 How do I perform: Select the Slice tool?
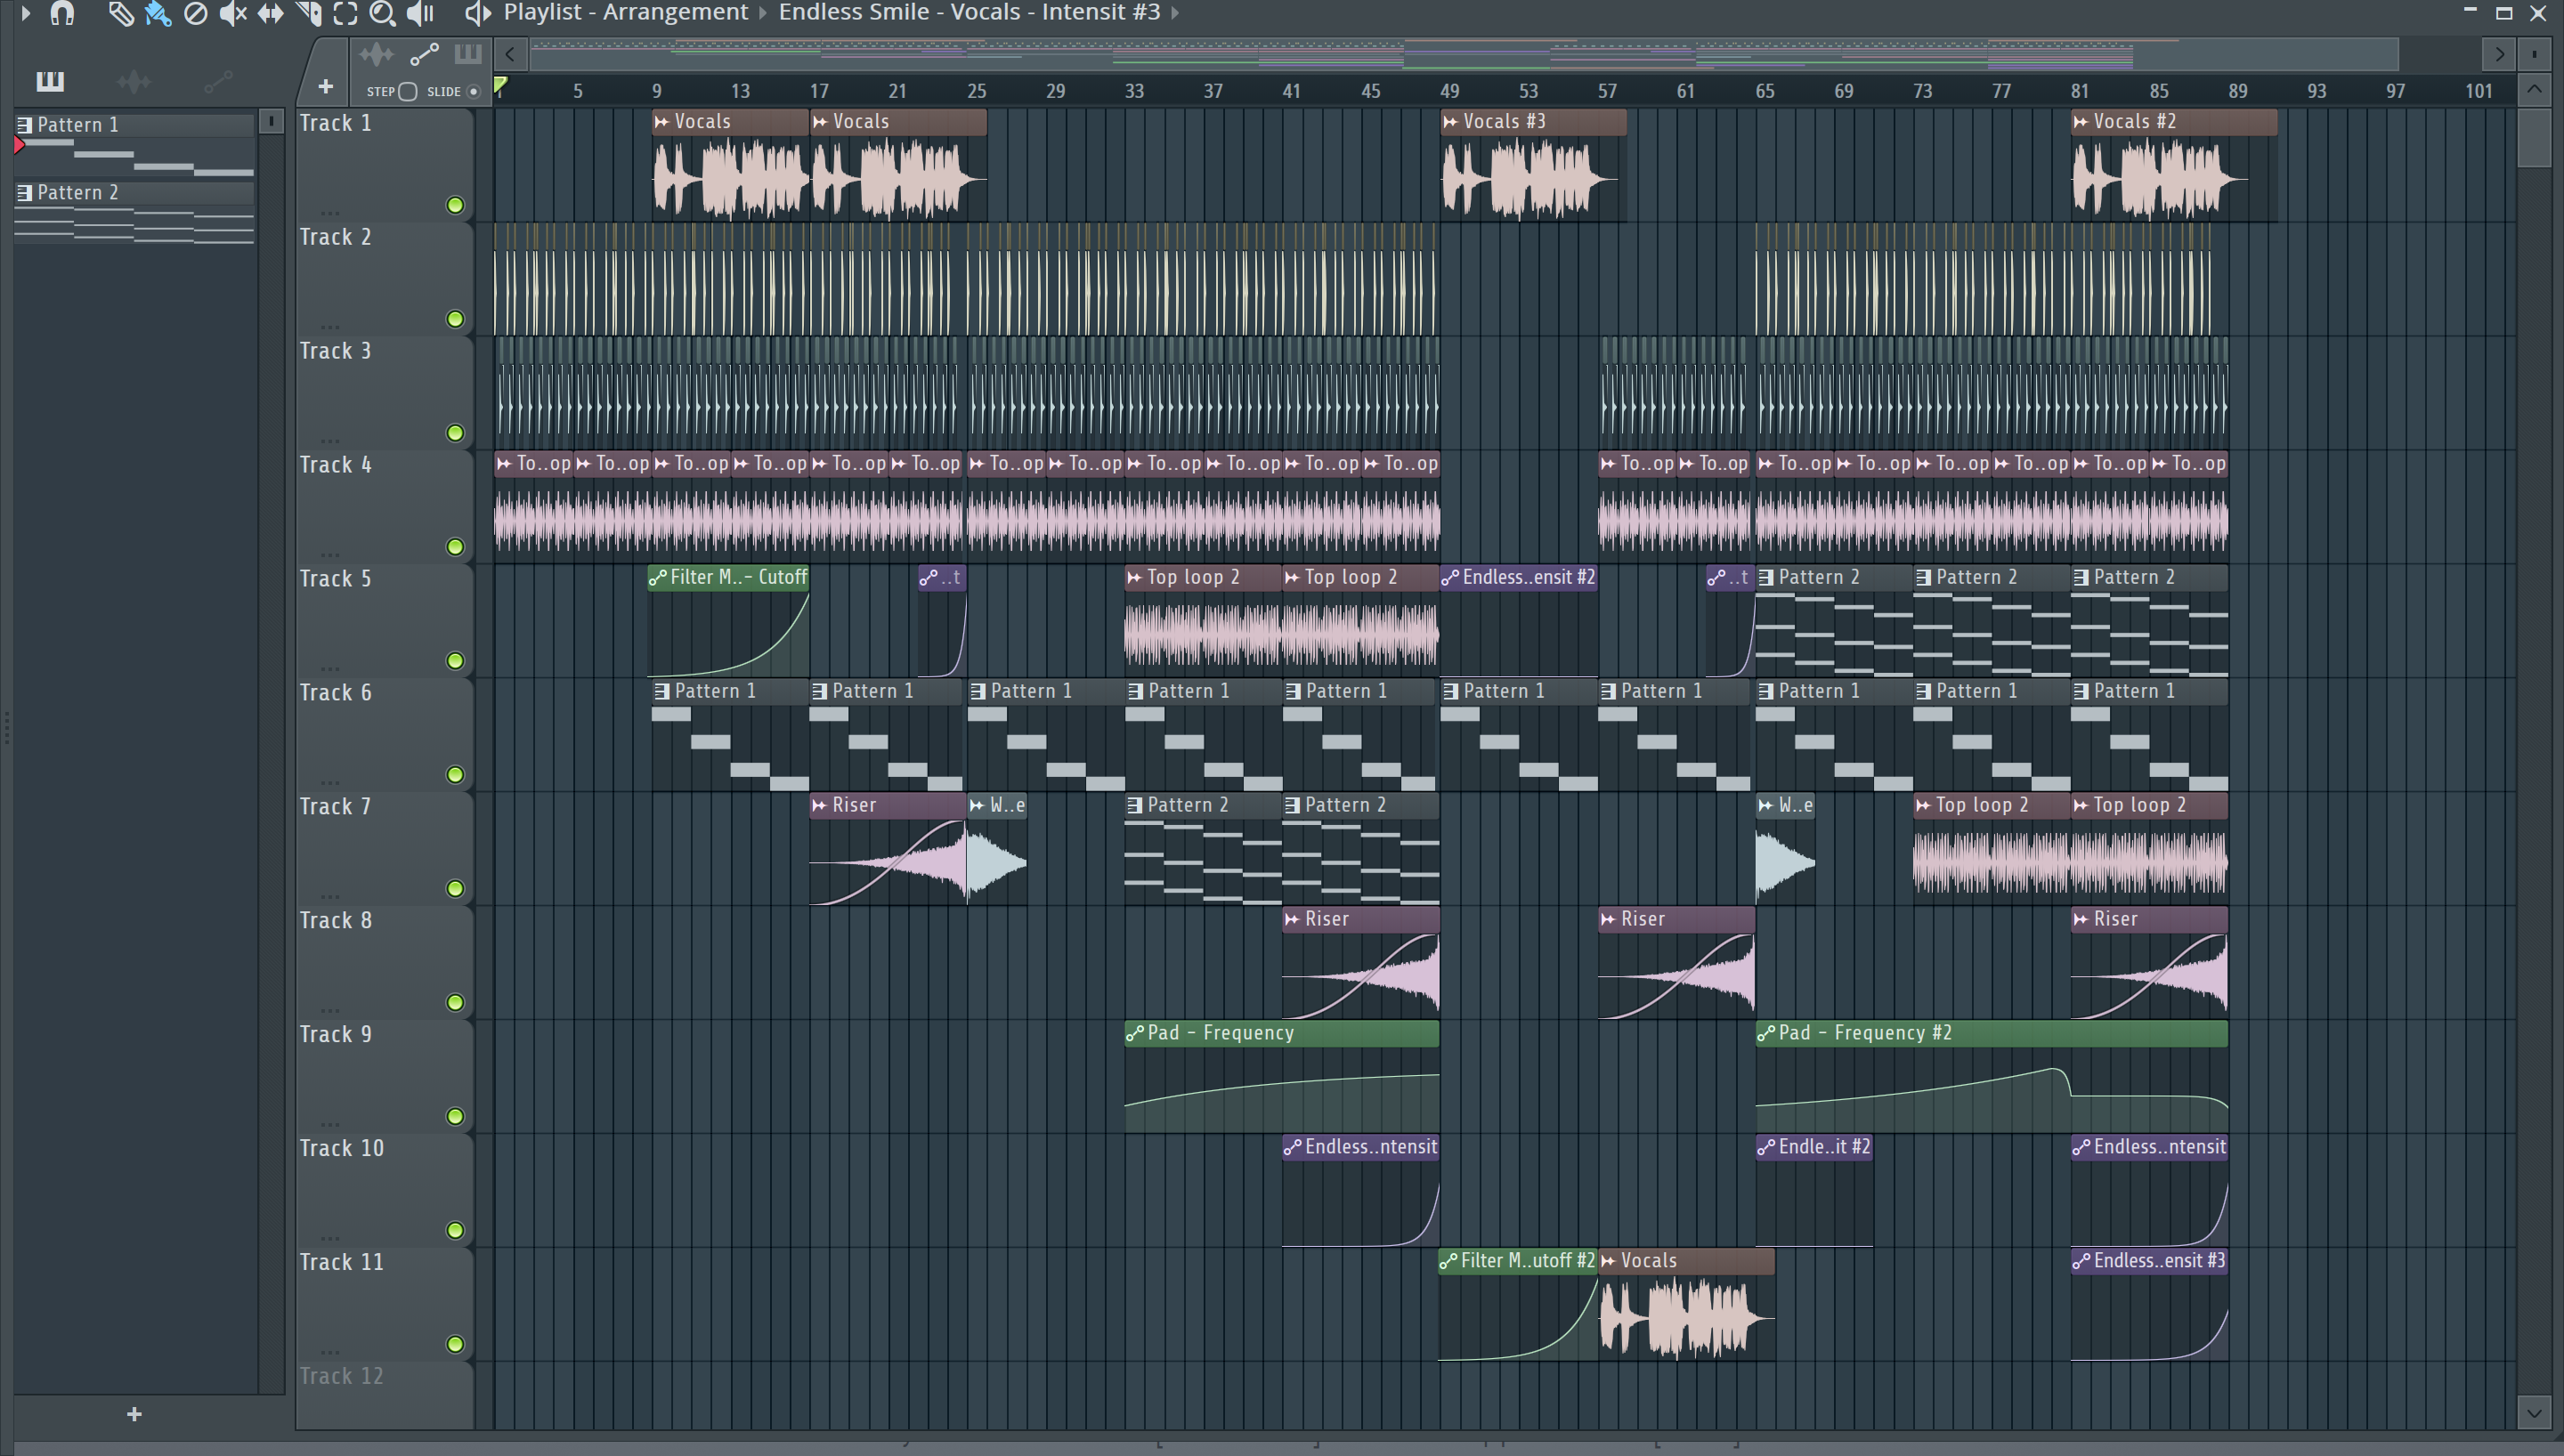point(309,14)
